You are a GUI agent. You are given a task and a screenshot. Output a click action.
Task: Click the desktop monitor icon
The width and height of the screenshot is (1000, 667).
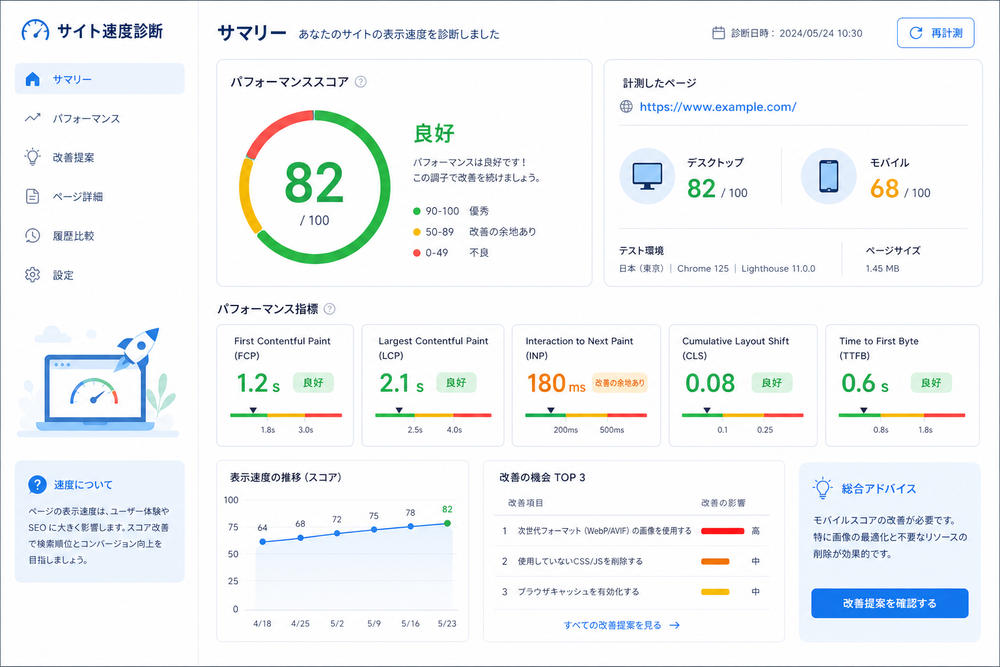coord(647,176)
